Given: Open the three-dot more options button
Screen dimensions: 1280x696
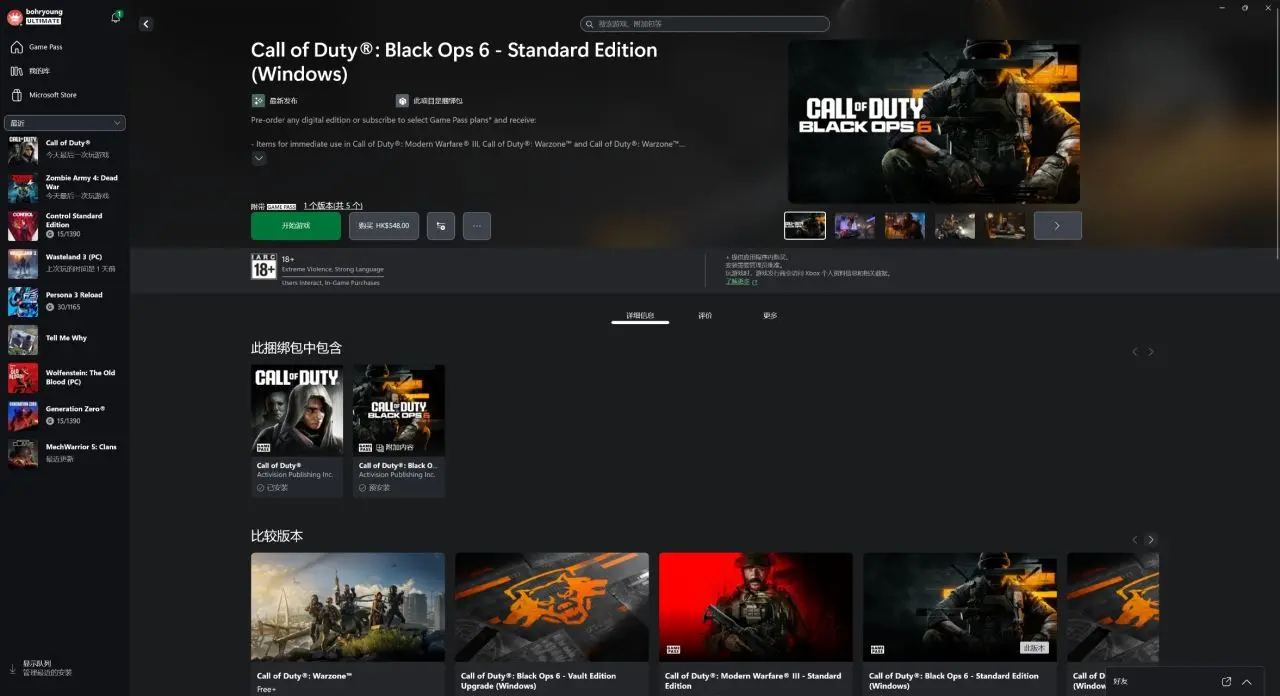Looking at the screenshot, I should pyautogui.click(x=477, y=226).
